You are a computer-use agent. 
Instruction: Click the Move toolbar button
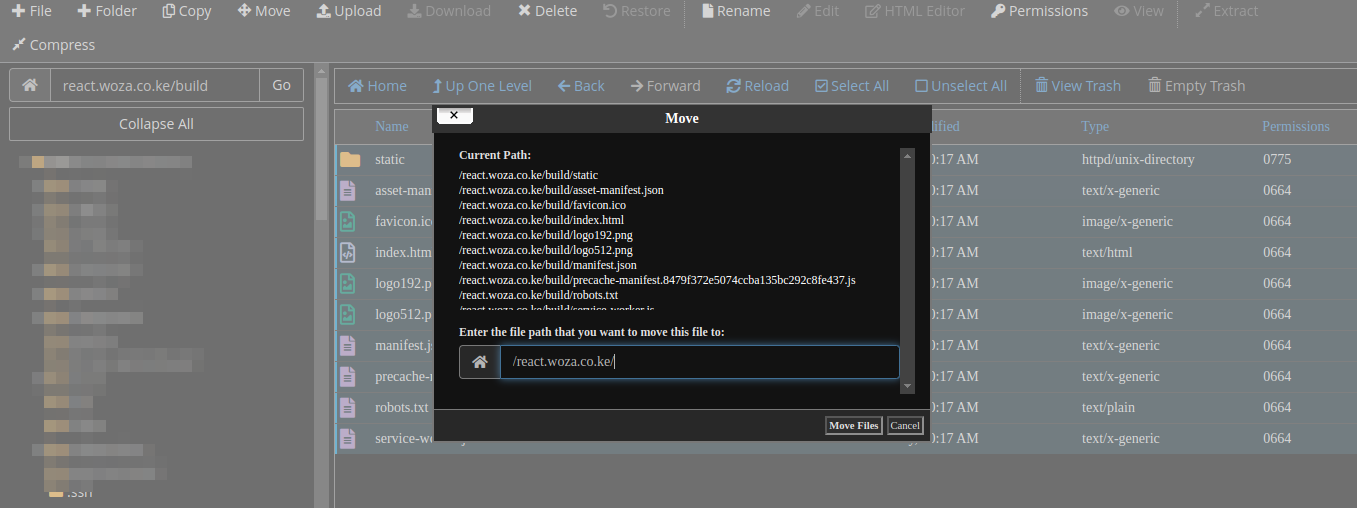(x=264, y=11)
